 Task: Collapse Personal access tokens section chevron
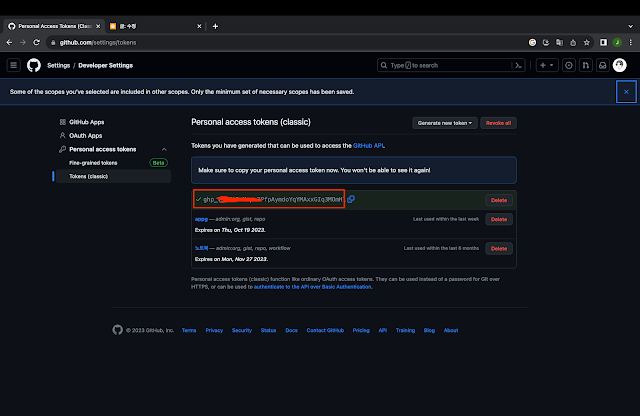164,149
